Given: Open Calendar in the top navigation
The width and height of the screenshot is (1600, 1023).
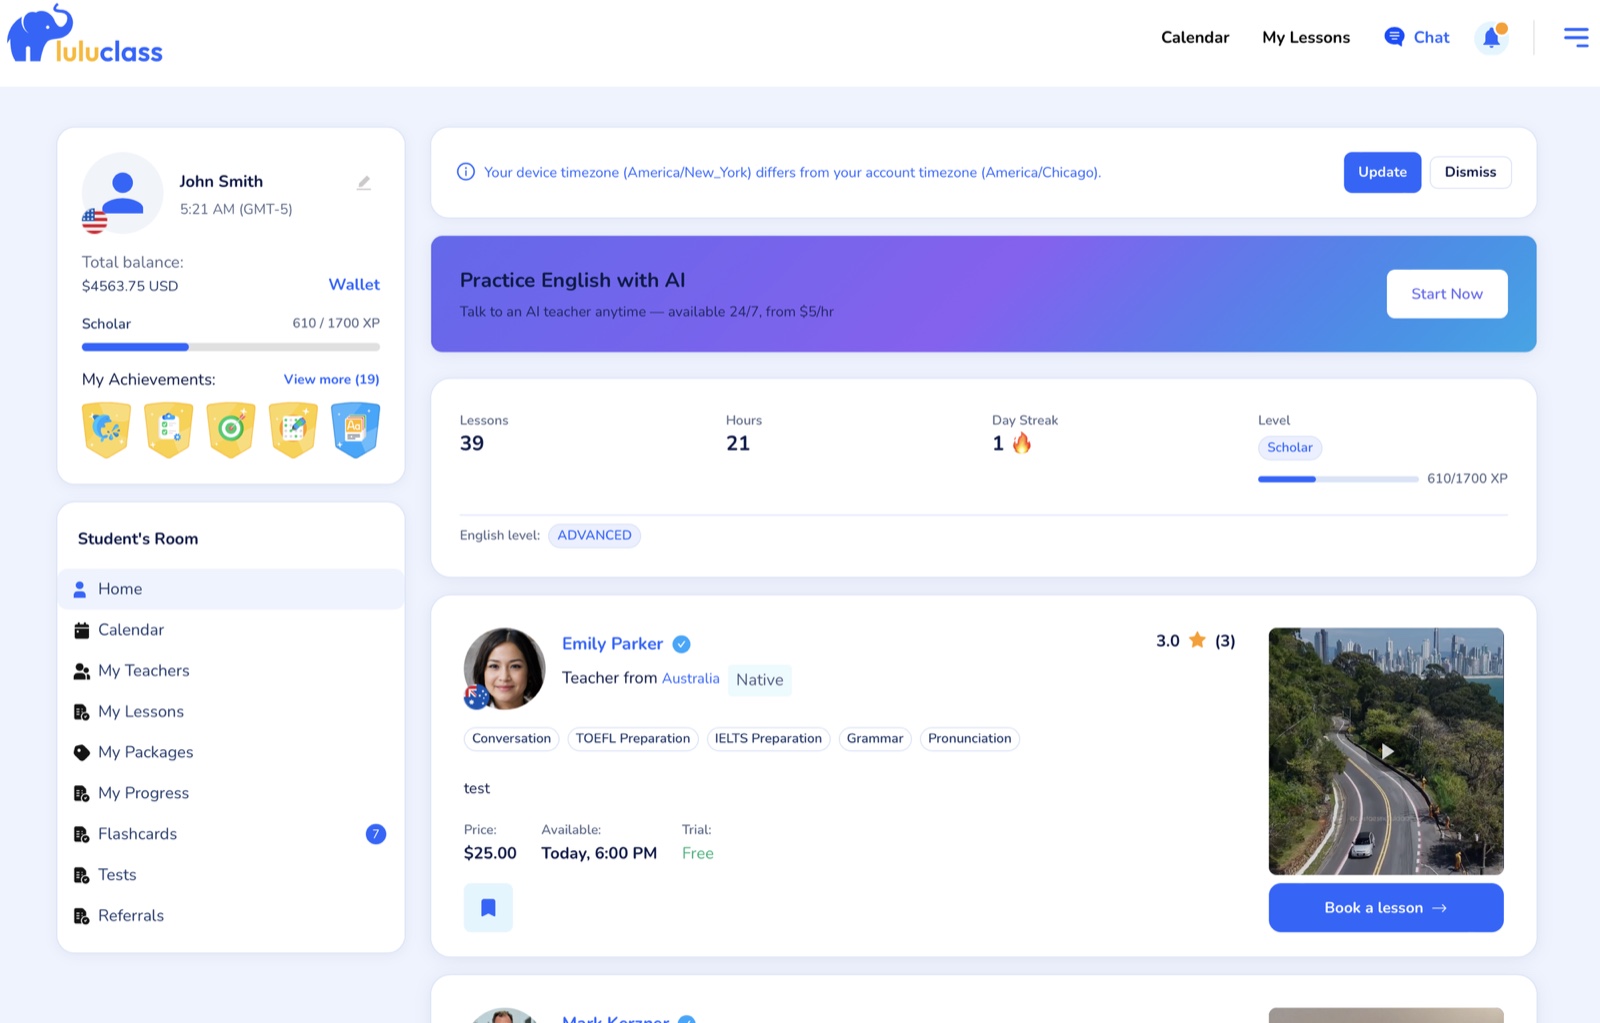Looking at the screenshot, I should (x=1195, y=37).
